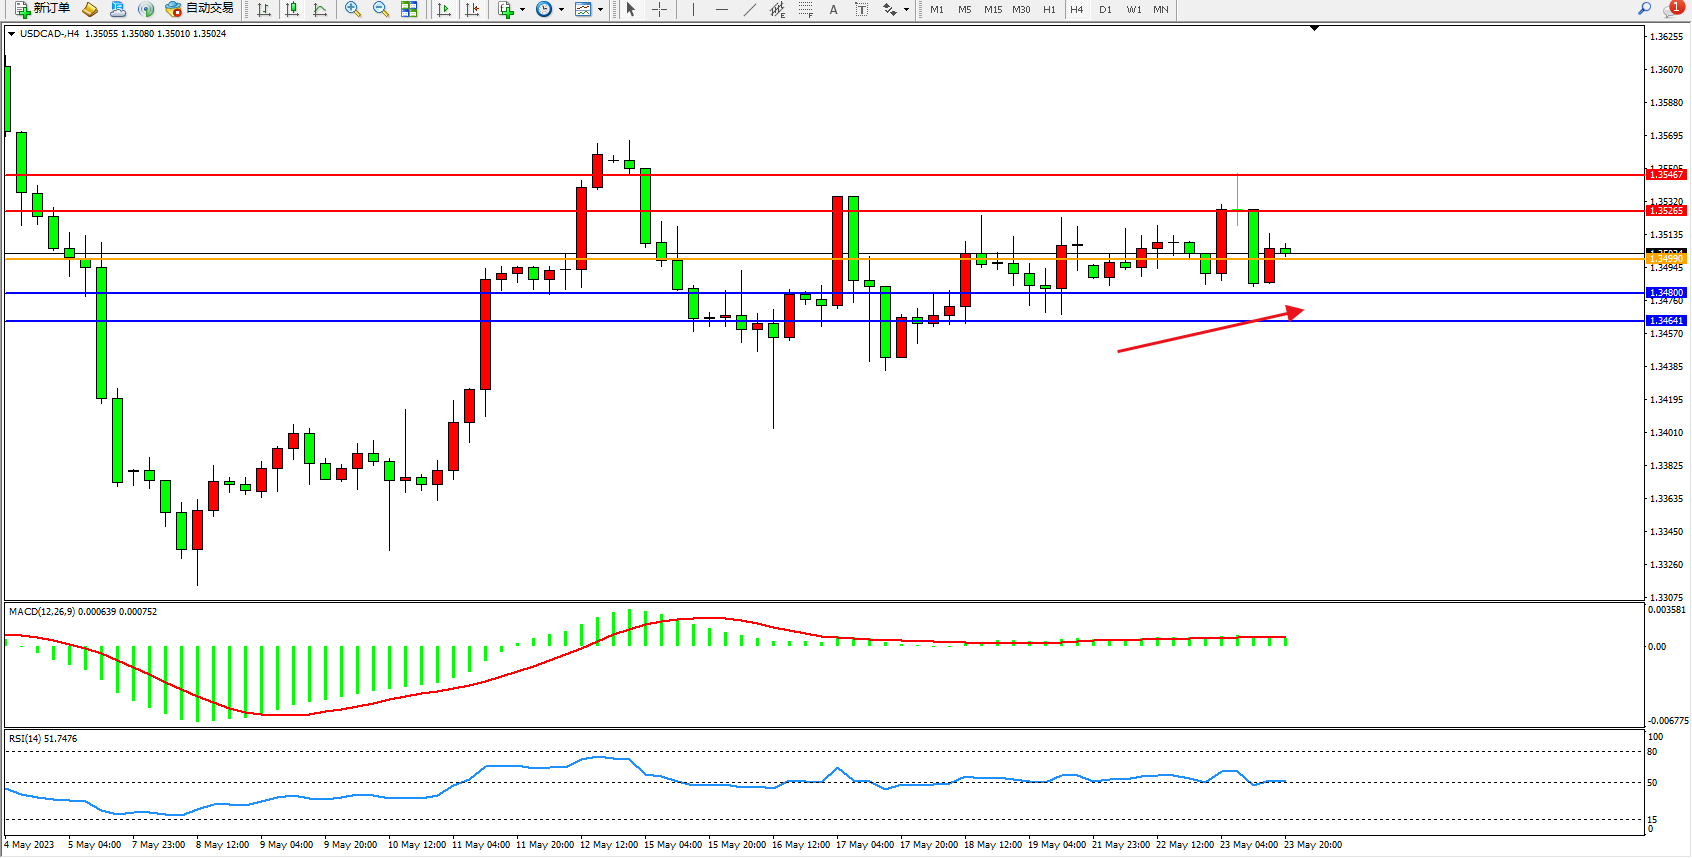Viewport: 1692px width, 858px height.
Task: Switch chart to candlestick mode
Action: pos(292,9)
